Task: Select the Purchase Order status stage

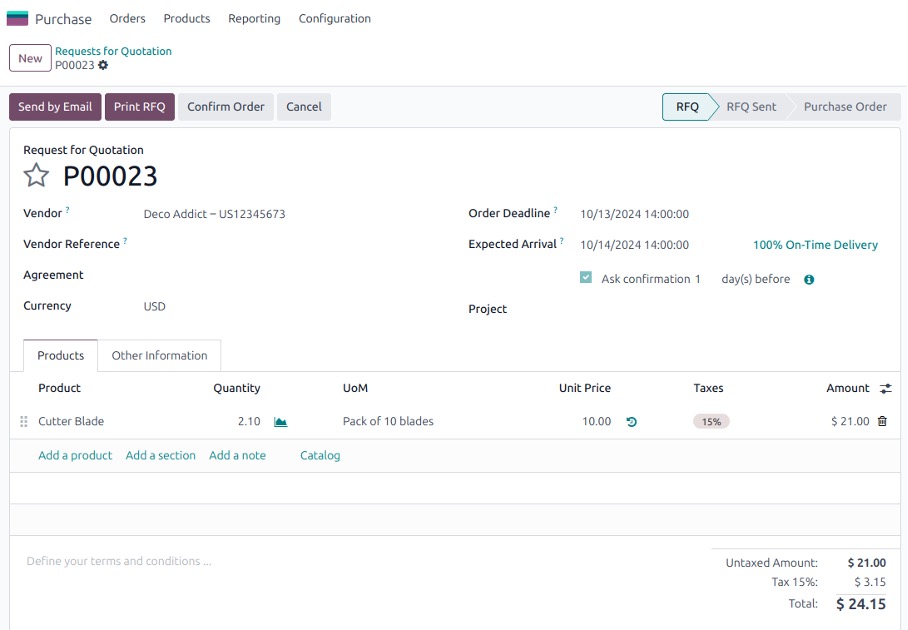Action: pyautogui.click(x=845, y=107)
